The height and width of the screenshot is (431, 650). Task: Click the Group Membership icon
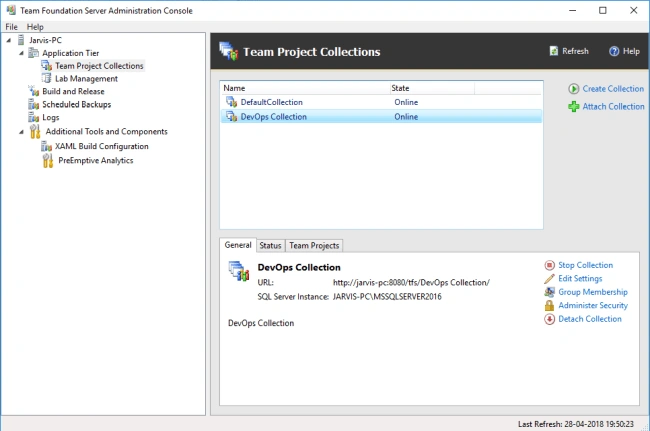tap(549, 292)
